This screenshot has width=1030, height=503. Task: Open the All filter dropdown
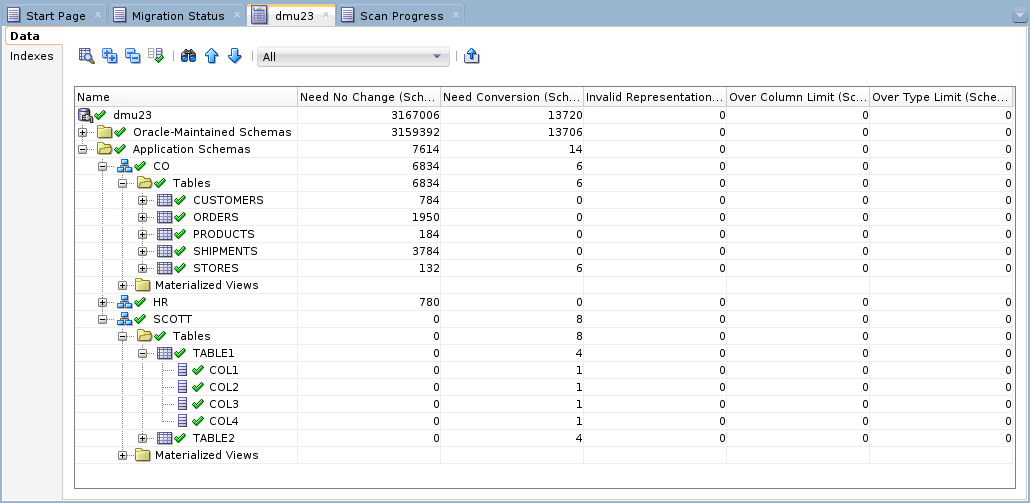pos(353,56)
